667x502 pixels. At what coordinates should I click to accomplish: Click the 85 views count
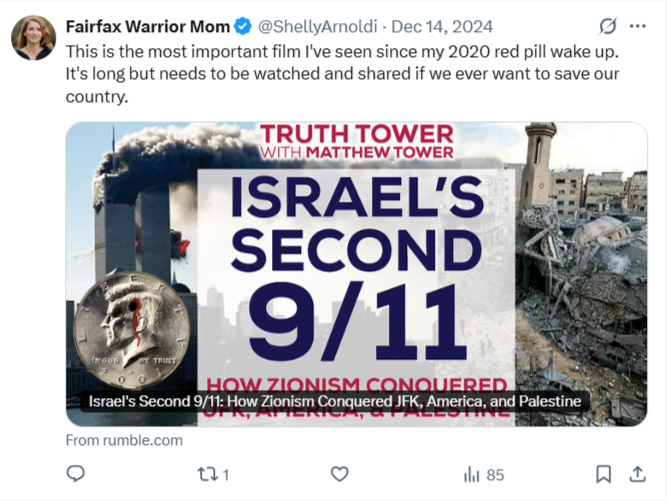tap(495, 475)
